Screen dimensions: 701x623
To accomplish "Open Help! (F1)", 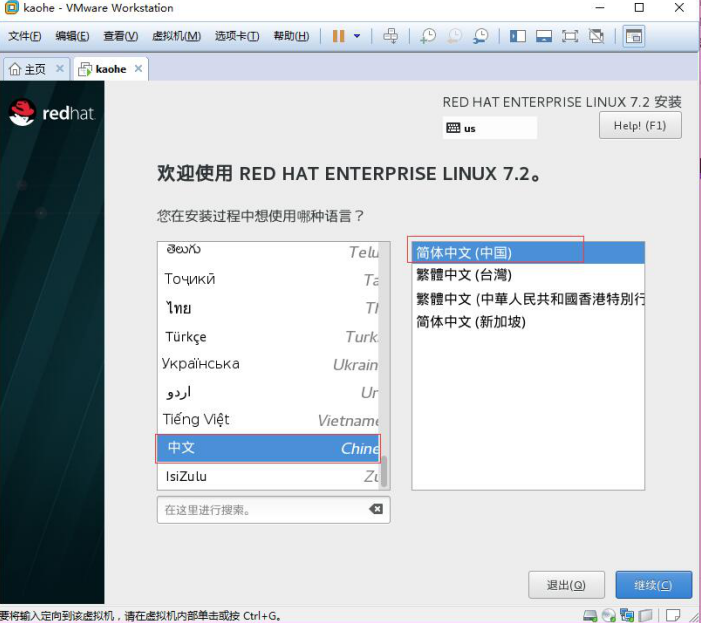I will click(x=640, y=126).
